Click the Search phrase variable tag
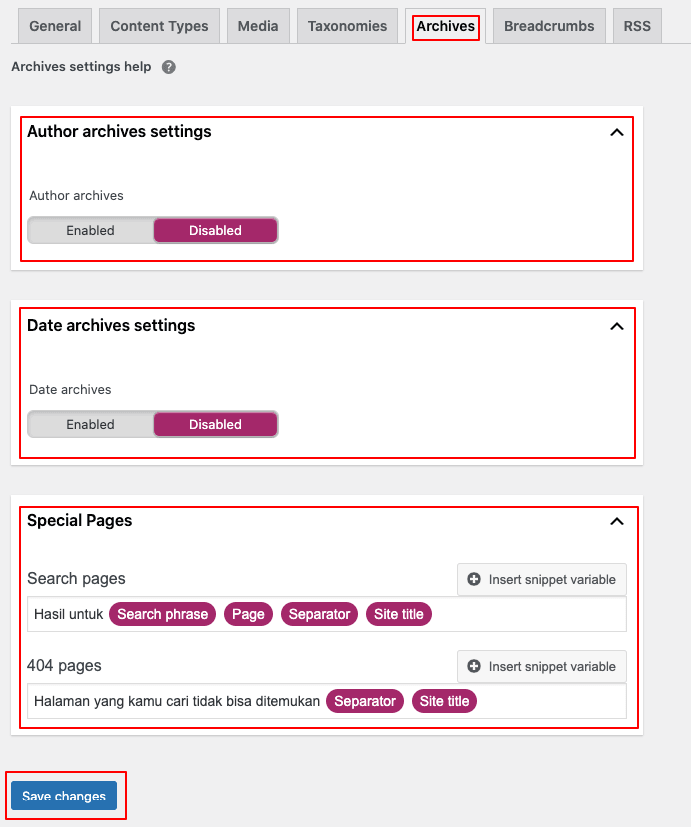Image resolution: width=691 pixels, height=827 pixels. coord(162,615)
